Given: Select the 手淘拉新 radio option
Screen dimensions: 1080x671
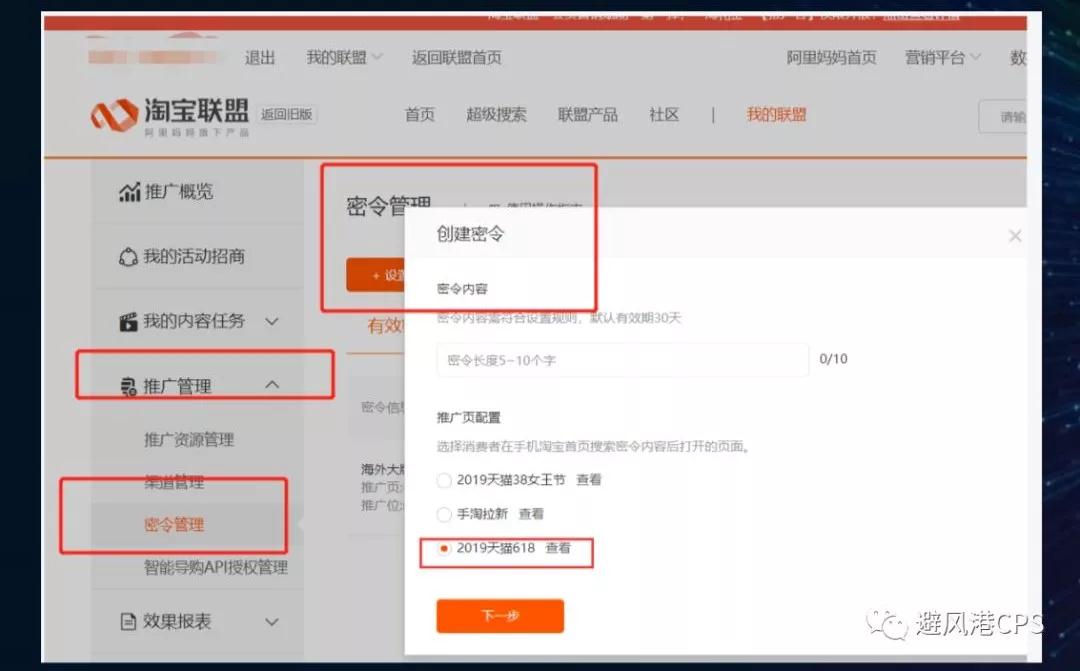Looking at the screenshot, I should tap(444, 515).
